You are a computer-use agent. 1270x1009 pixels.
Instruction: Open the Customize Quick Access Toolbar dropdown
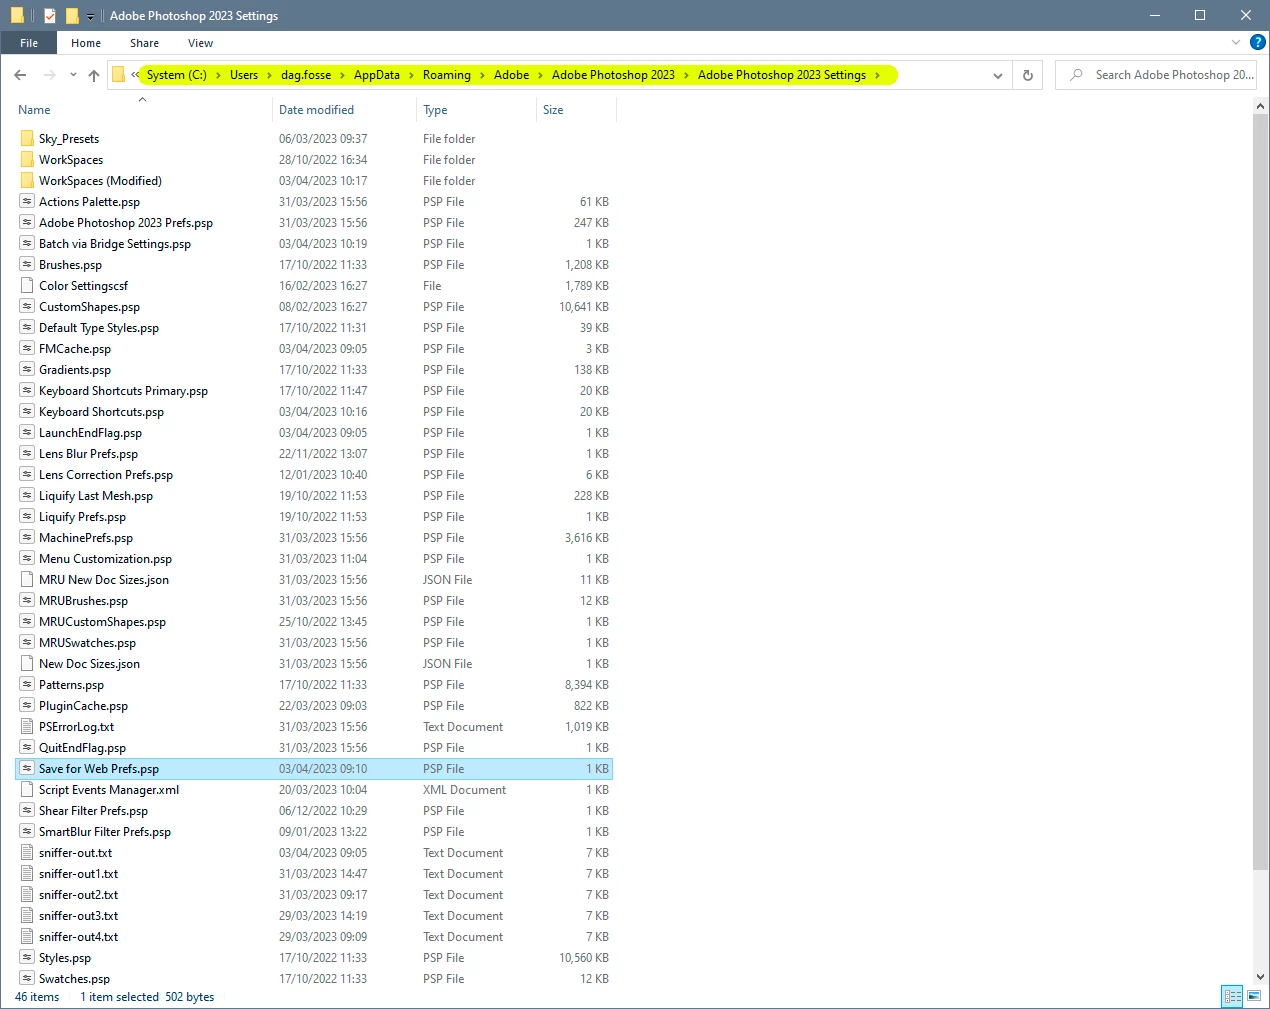pos(90,17)
